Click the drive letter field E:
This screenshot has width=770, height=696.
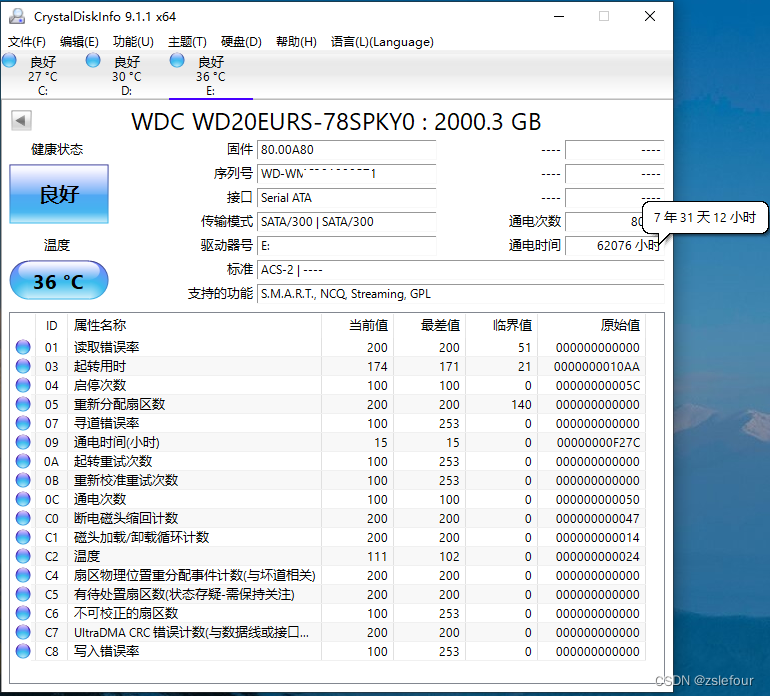(346, 246)
